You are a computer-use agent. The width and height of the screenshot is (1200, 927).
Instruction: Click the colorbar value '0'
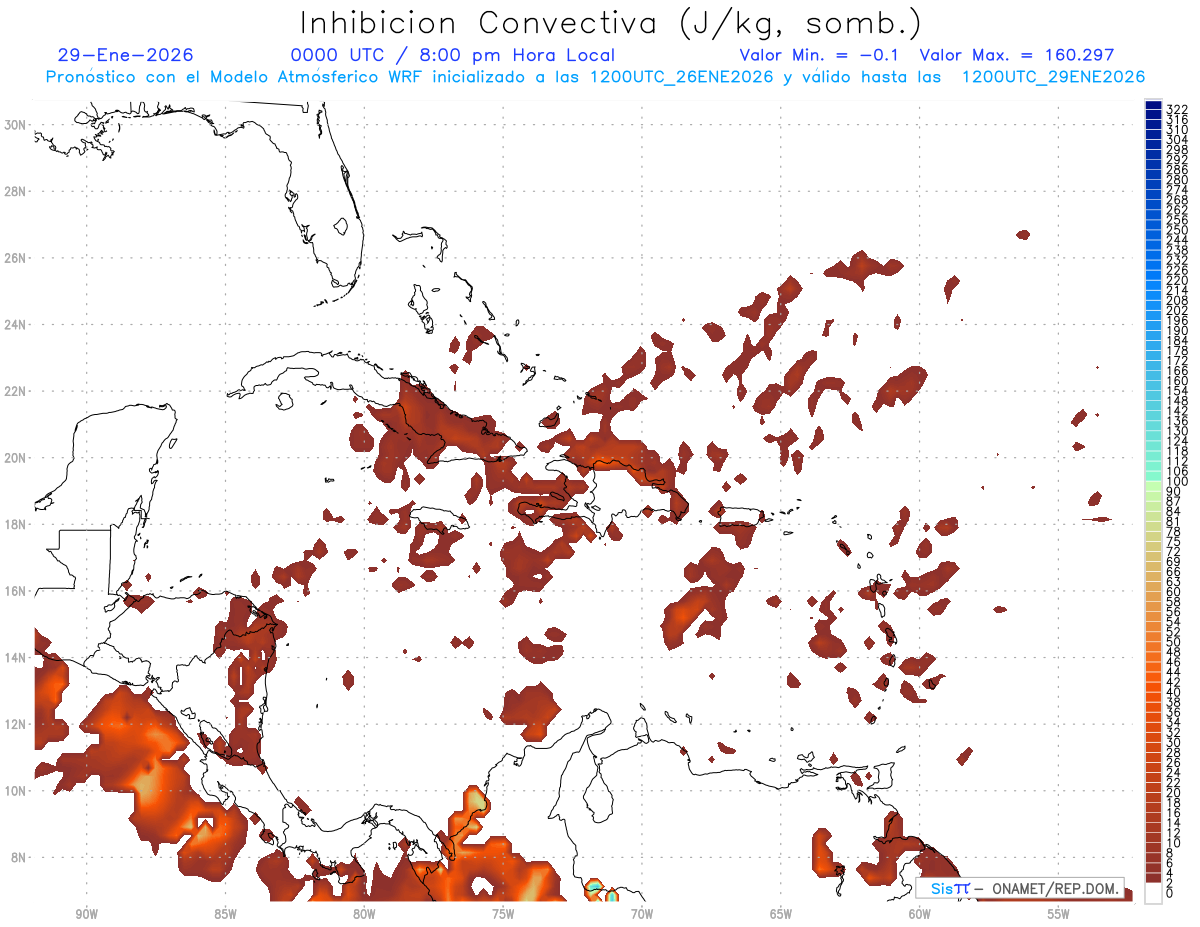[1170, 894]
